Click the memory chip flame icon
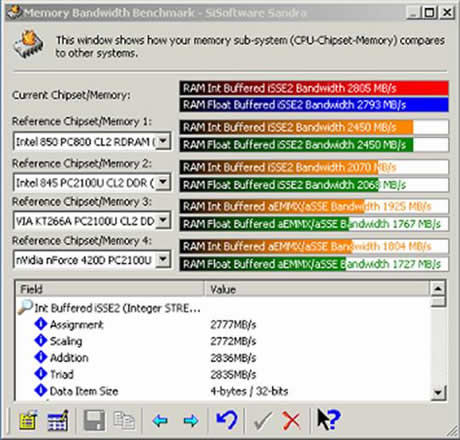Screen dimensions: 460x440 (x=29, y=45)
